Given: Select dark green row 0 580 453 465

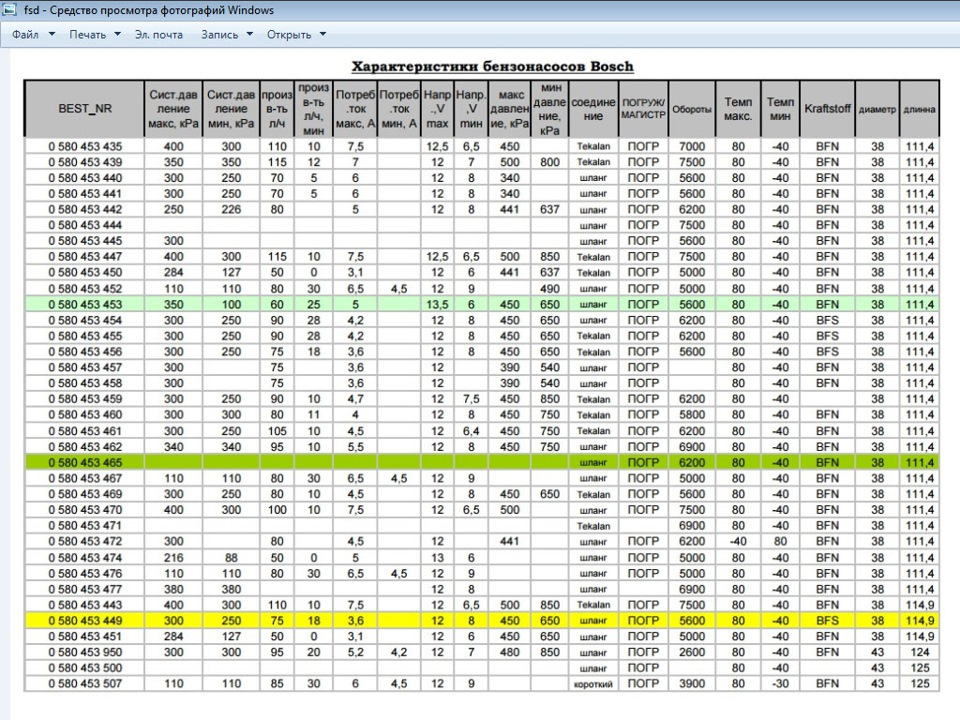Looking at the screenshot, I should [x=481, y=462].
